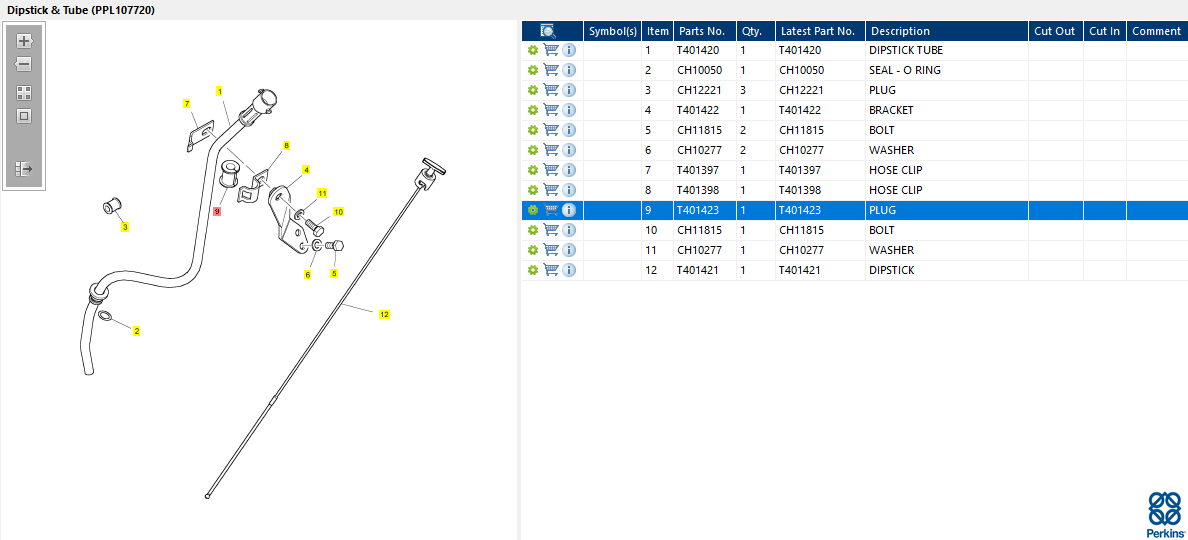Screen dimensions: 1188x540
Task: Click the four-squares grid view icon
Action: point(24,93)
